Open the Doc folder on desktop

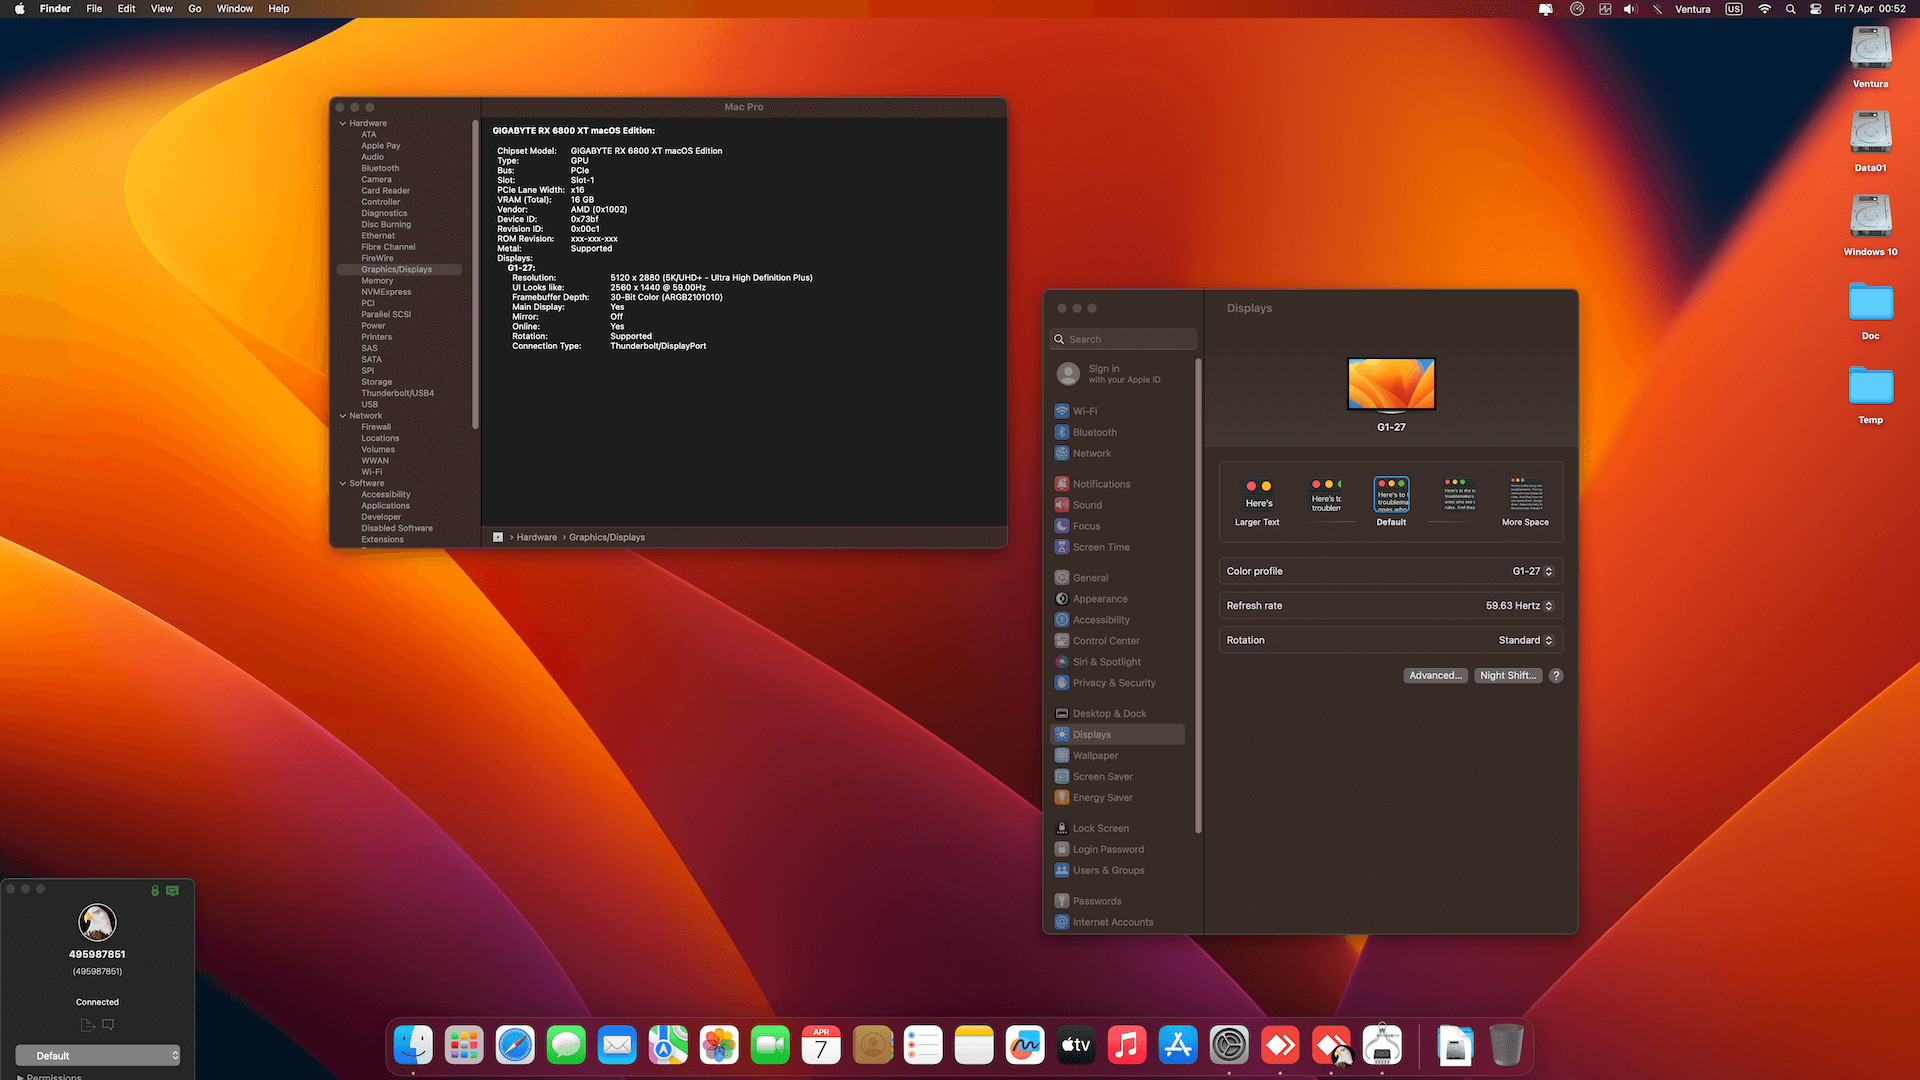coord(1870,310)
